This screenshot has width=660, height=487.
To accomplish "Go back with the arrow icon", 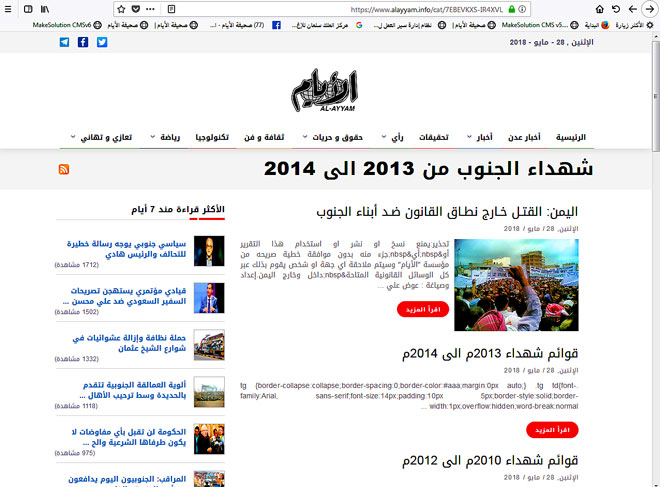I will point(632,9).
